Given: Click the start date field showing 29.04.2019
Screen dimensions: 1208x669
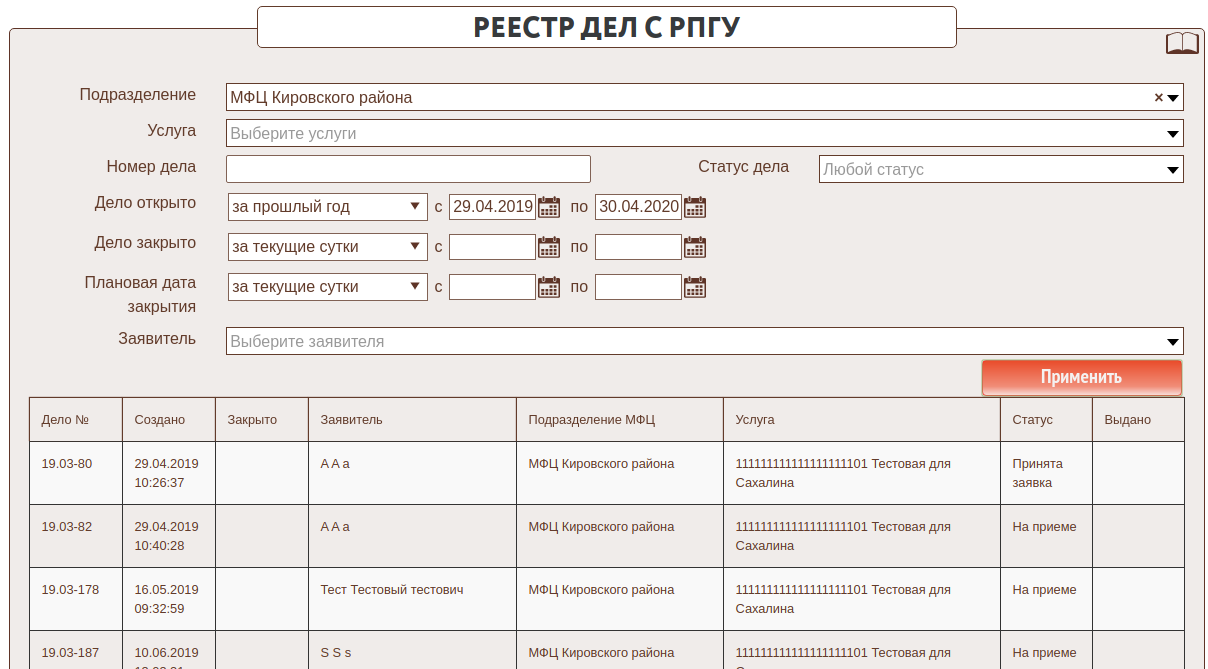Looking at the screenshot, I should (x=492, y=207).
